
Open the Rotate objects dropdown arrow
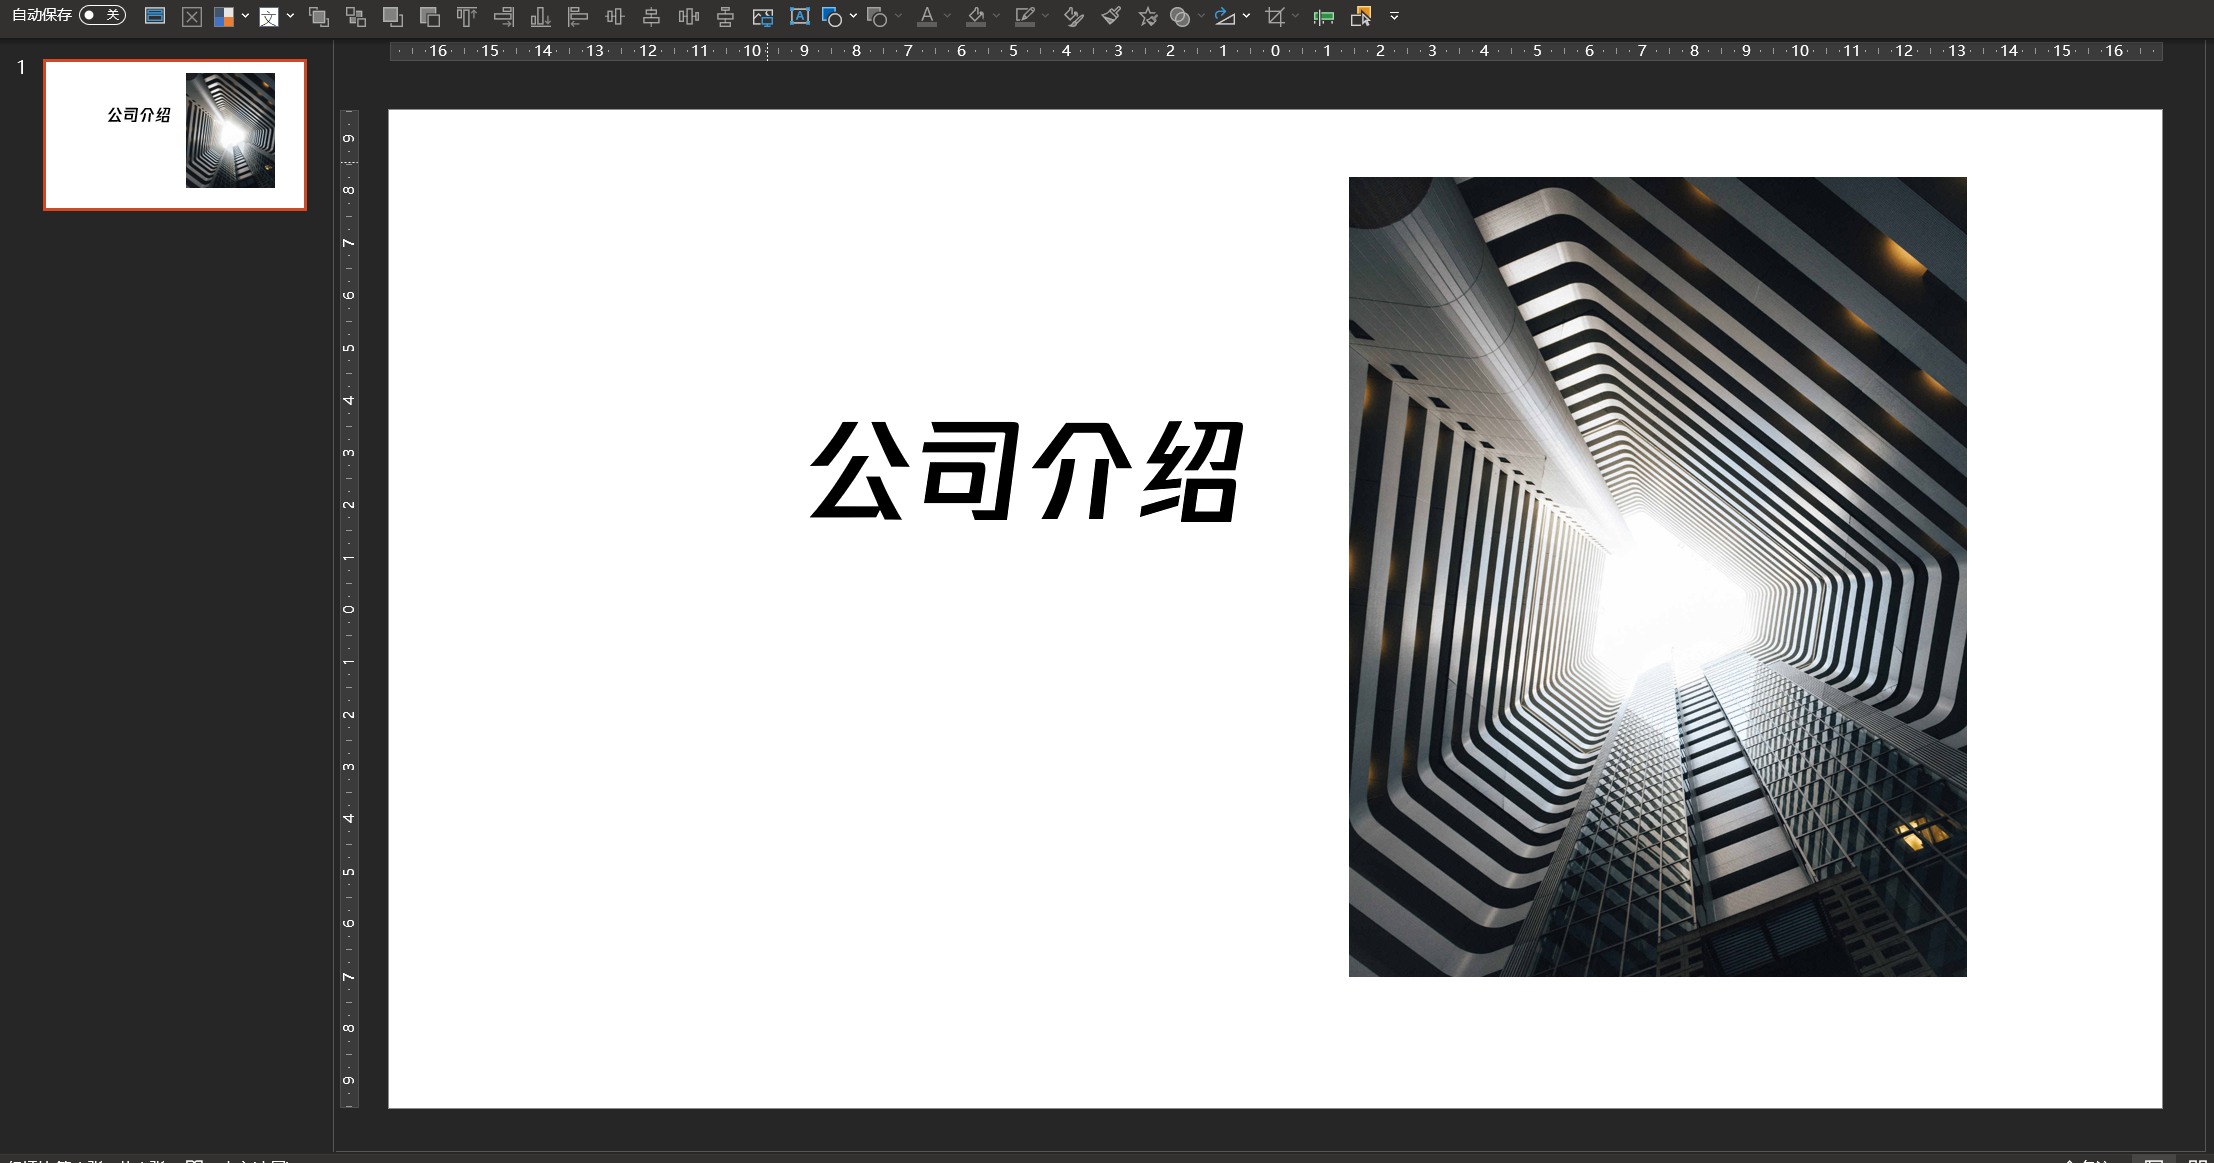coord(1246,16)
